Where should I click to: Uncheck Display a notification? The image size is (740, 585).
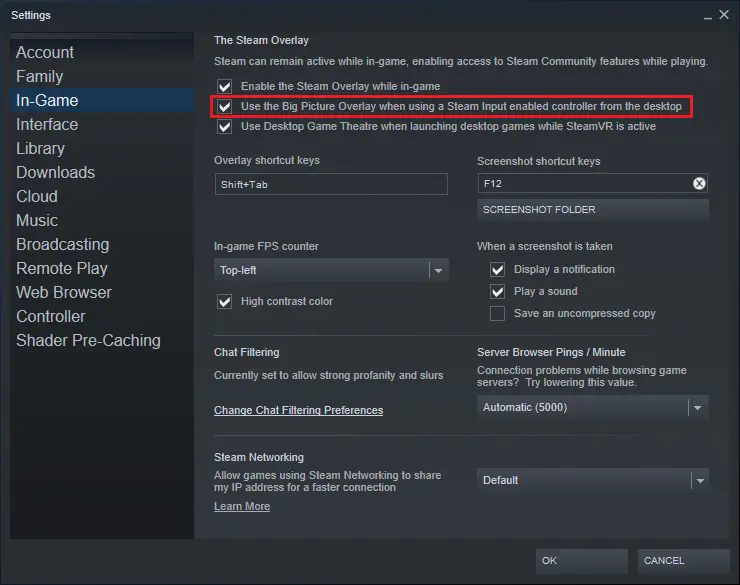point(497,269)
